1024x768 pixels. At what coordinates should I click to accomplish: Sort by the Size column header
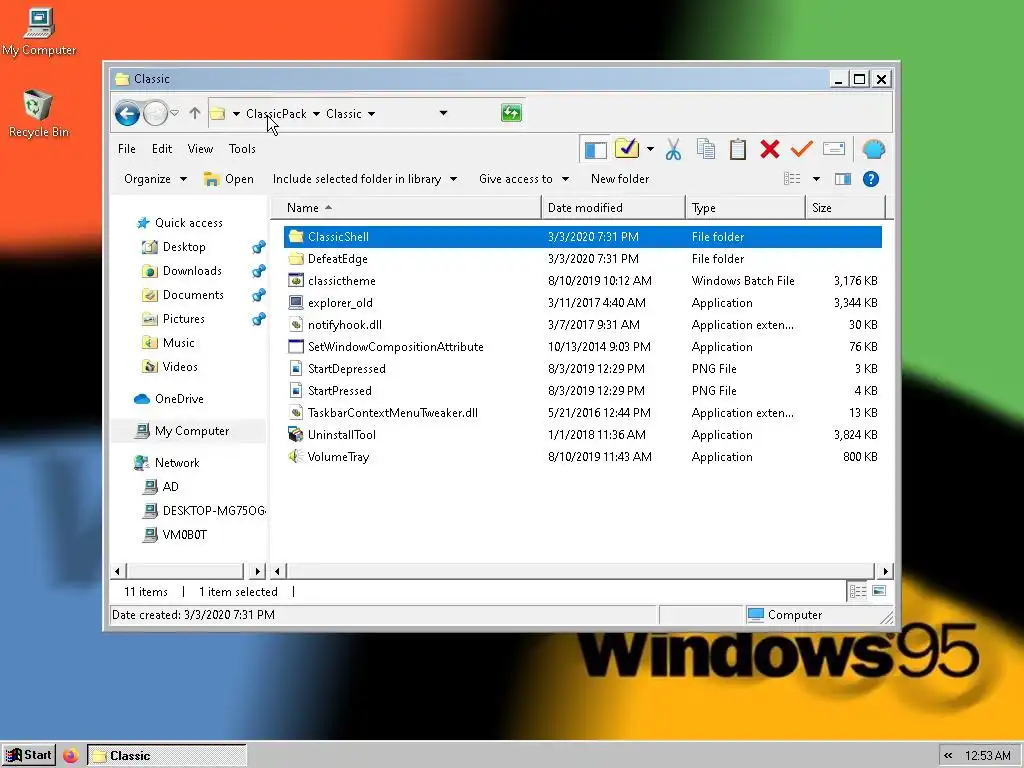(x=845, y=208)
